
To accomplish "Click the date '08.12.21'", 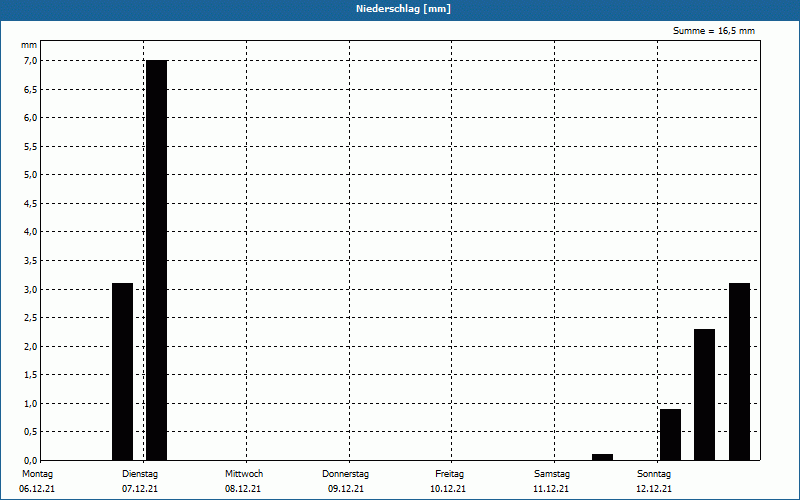I will click(x=243, y=489).
